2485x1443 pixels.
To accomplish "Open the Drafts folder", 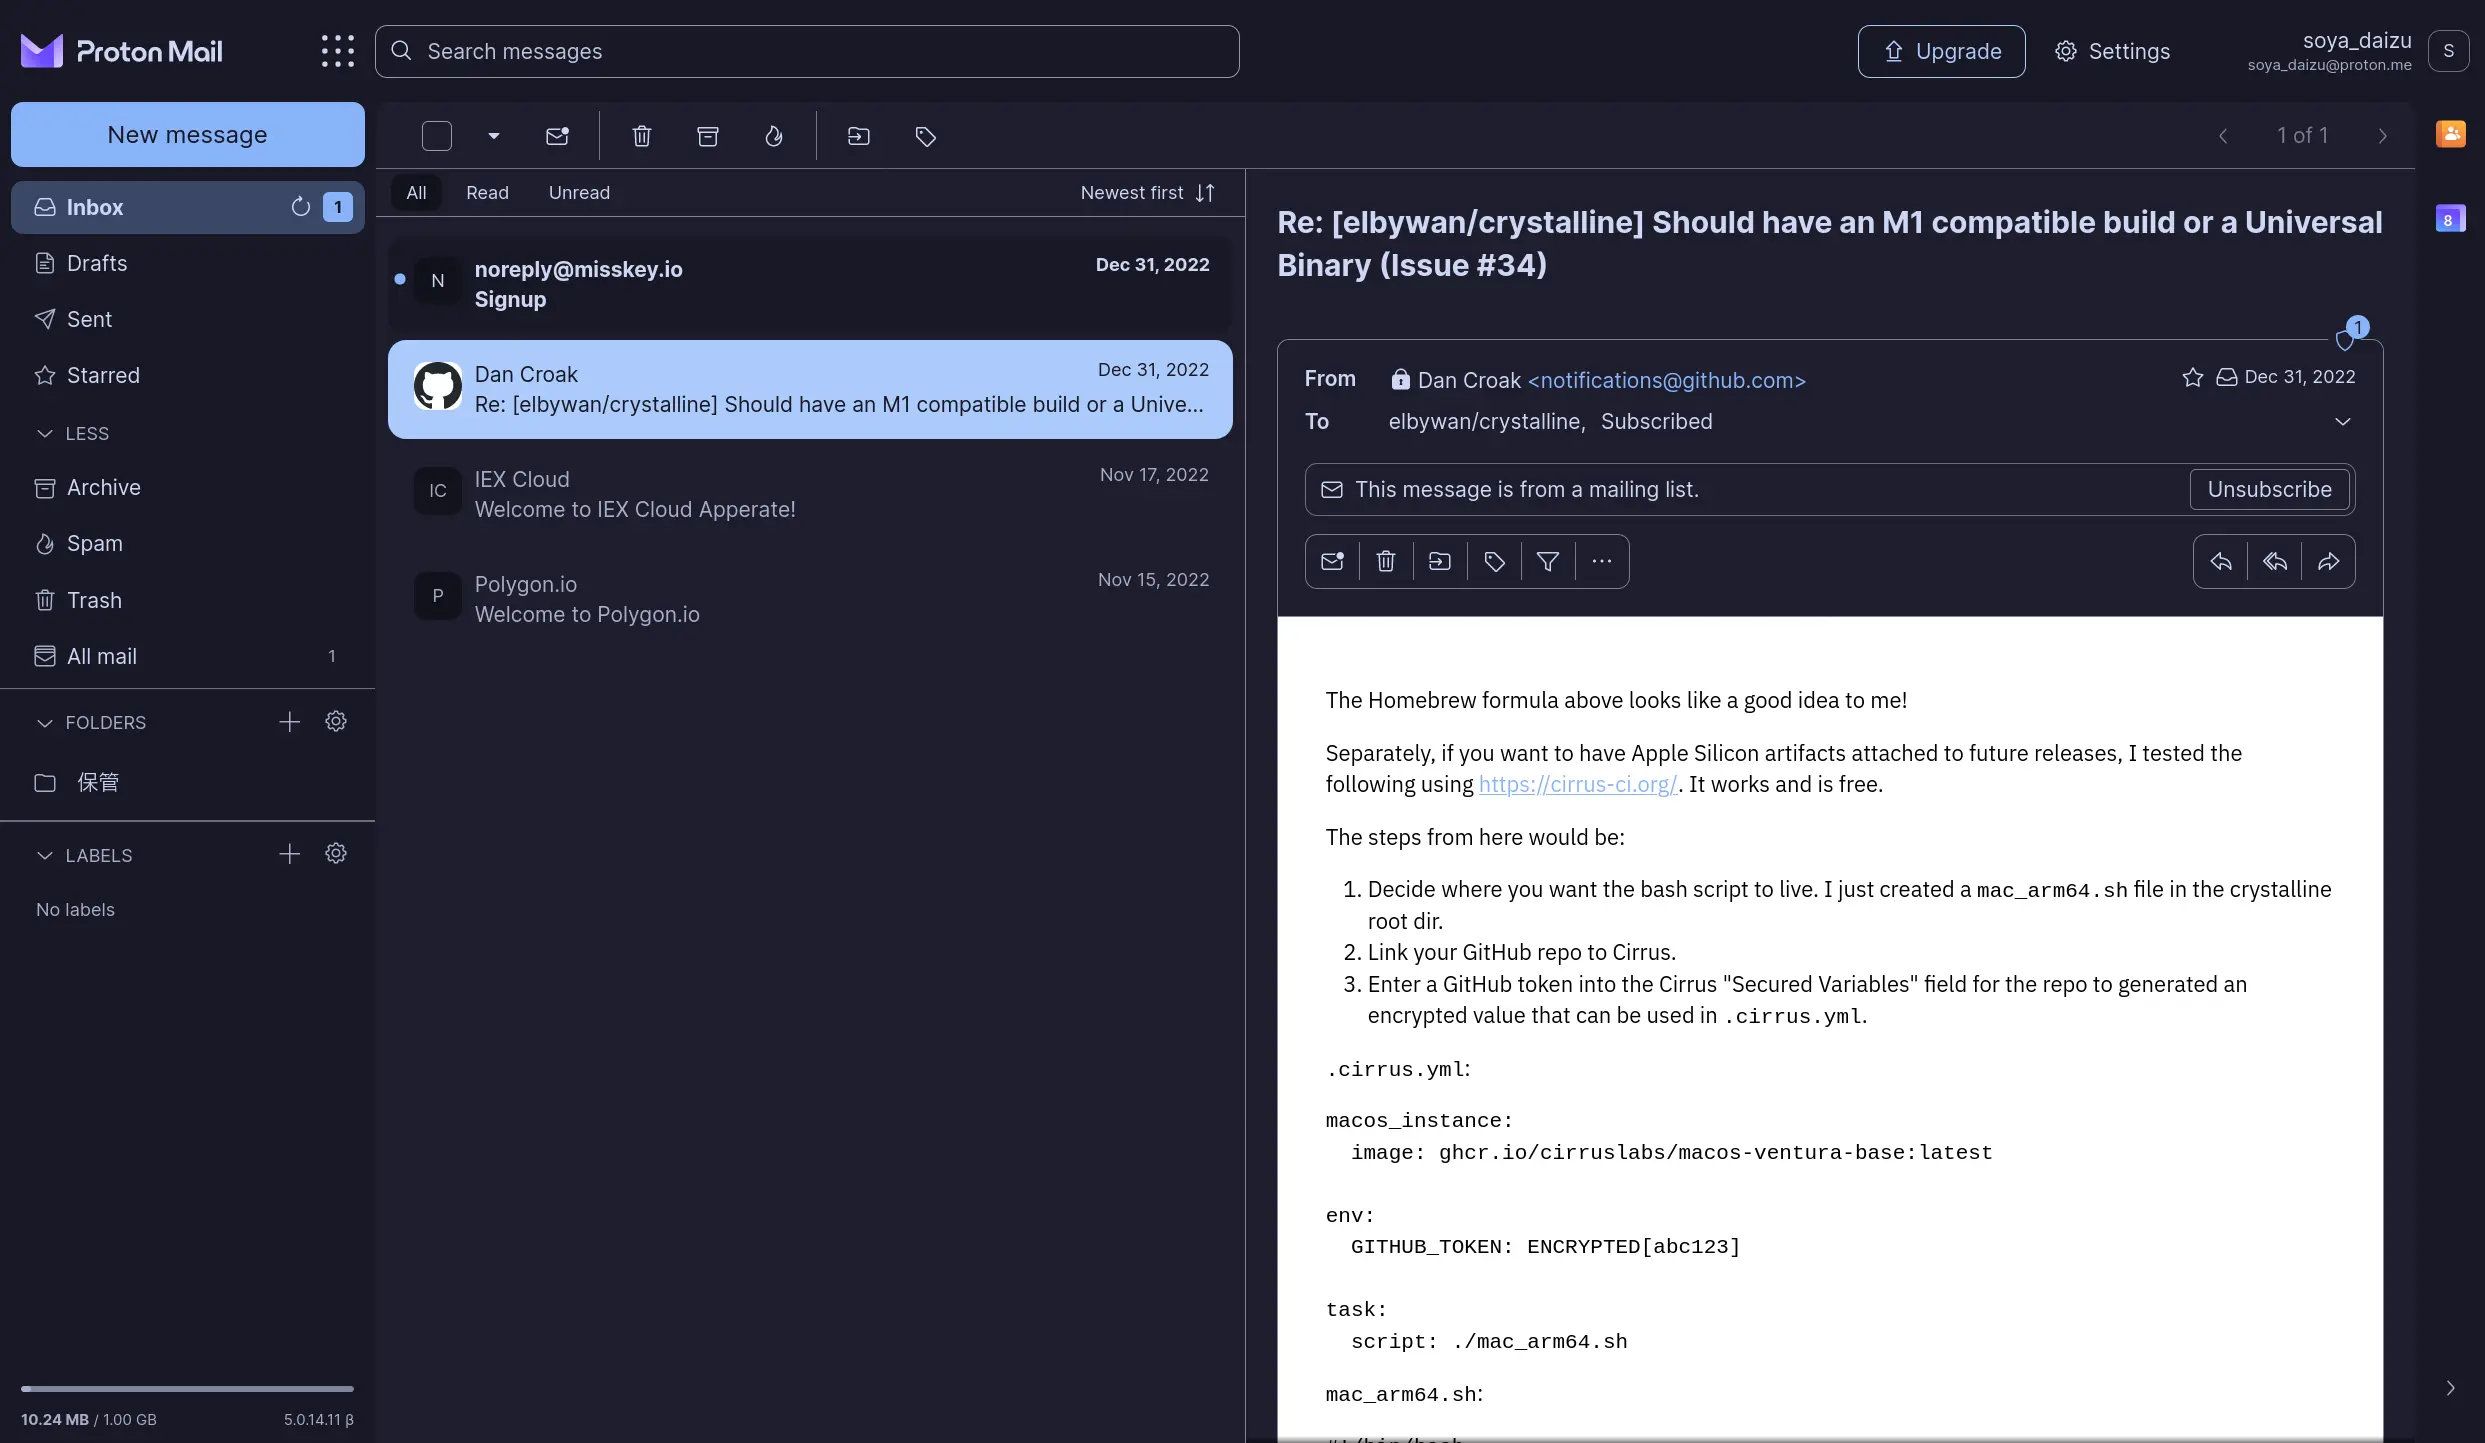I will 188,263.
